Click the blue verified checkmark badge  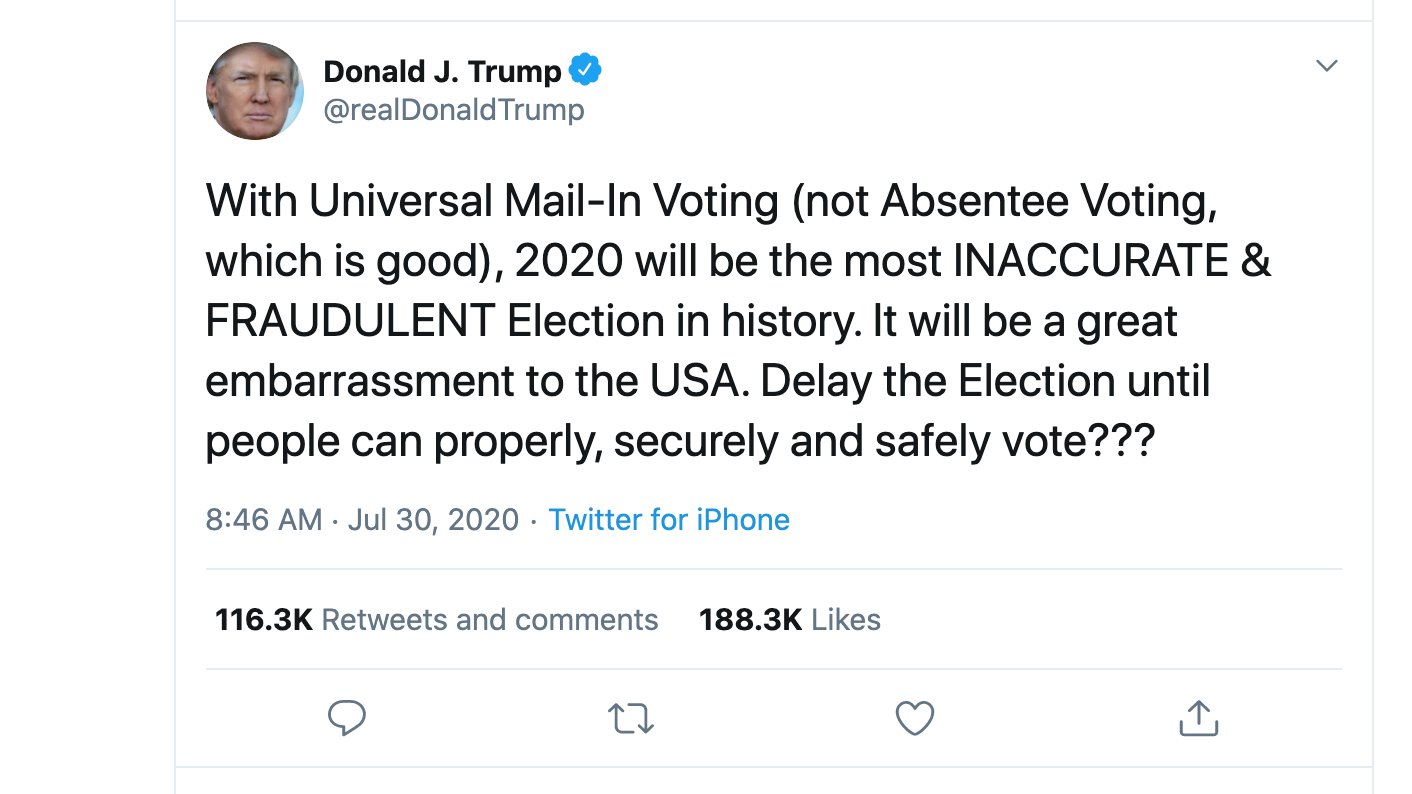pos(585,71)
